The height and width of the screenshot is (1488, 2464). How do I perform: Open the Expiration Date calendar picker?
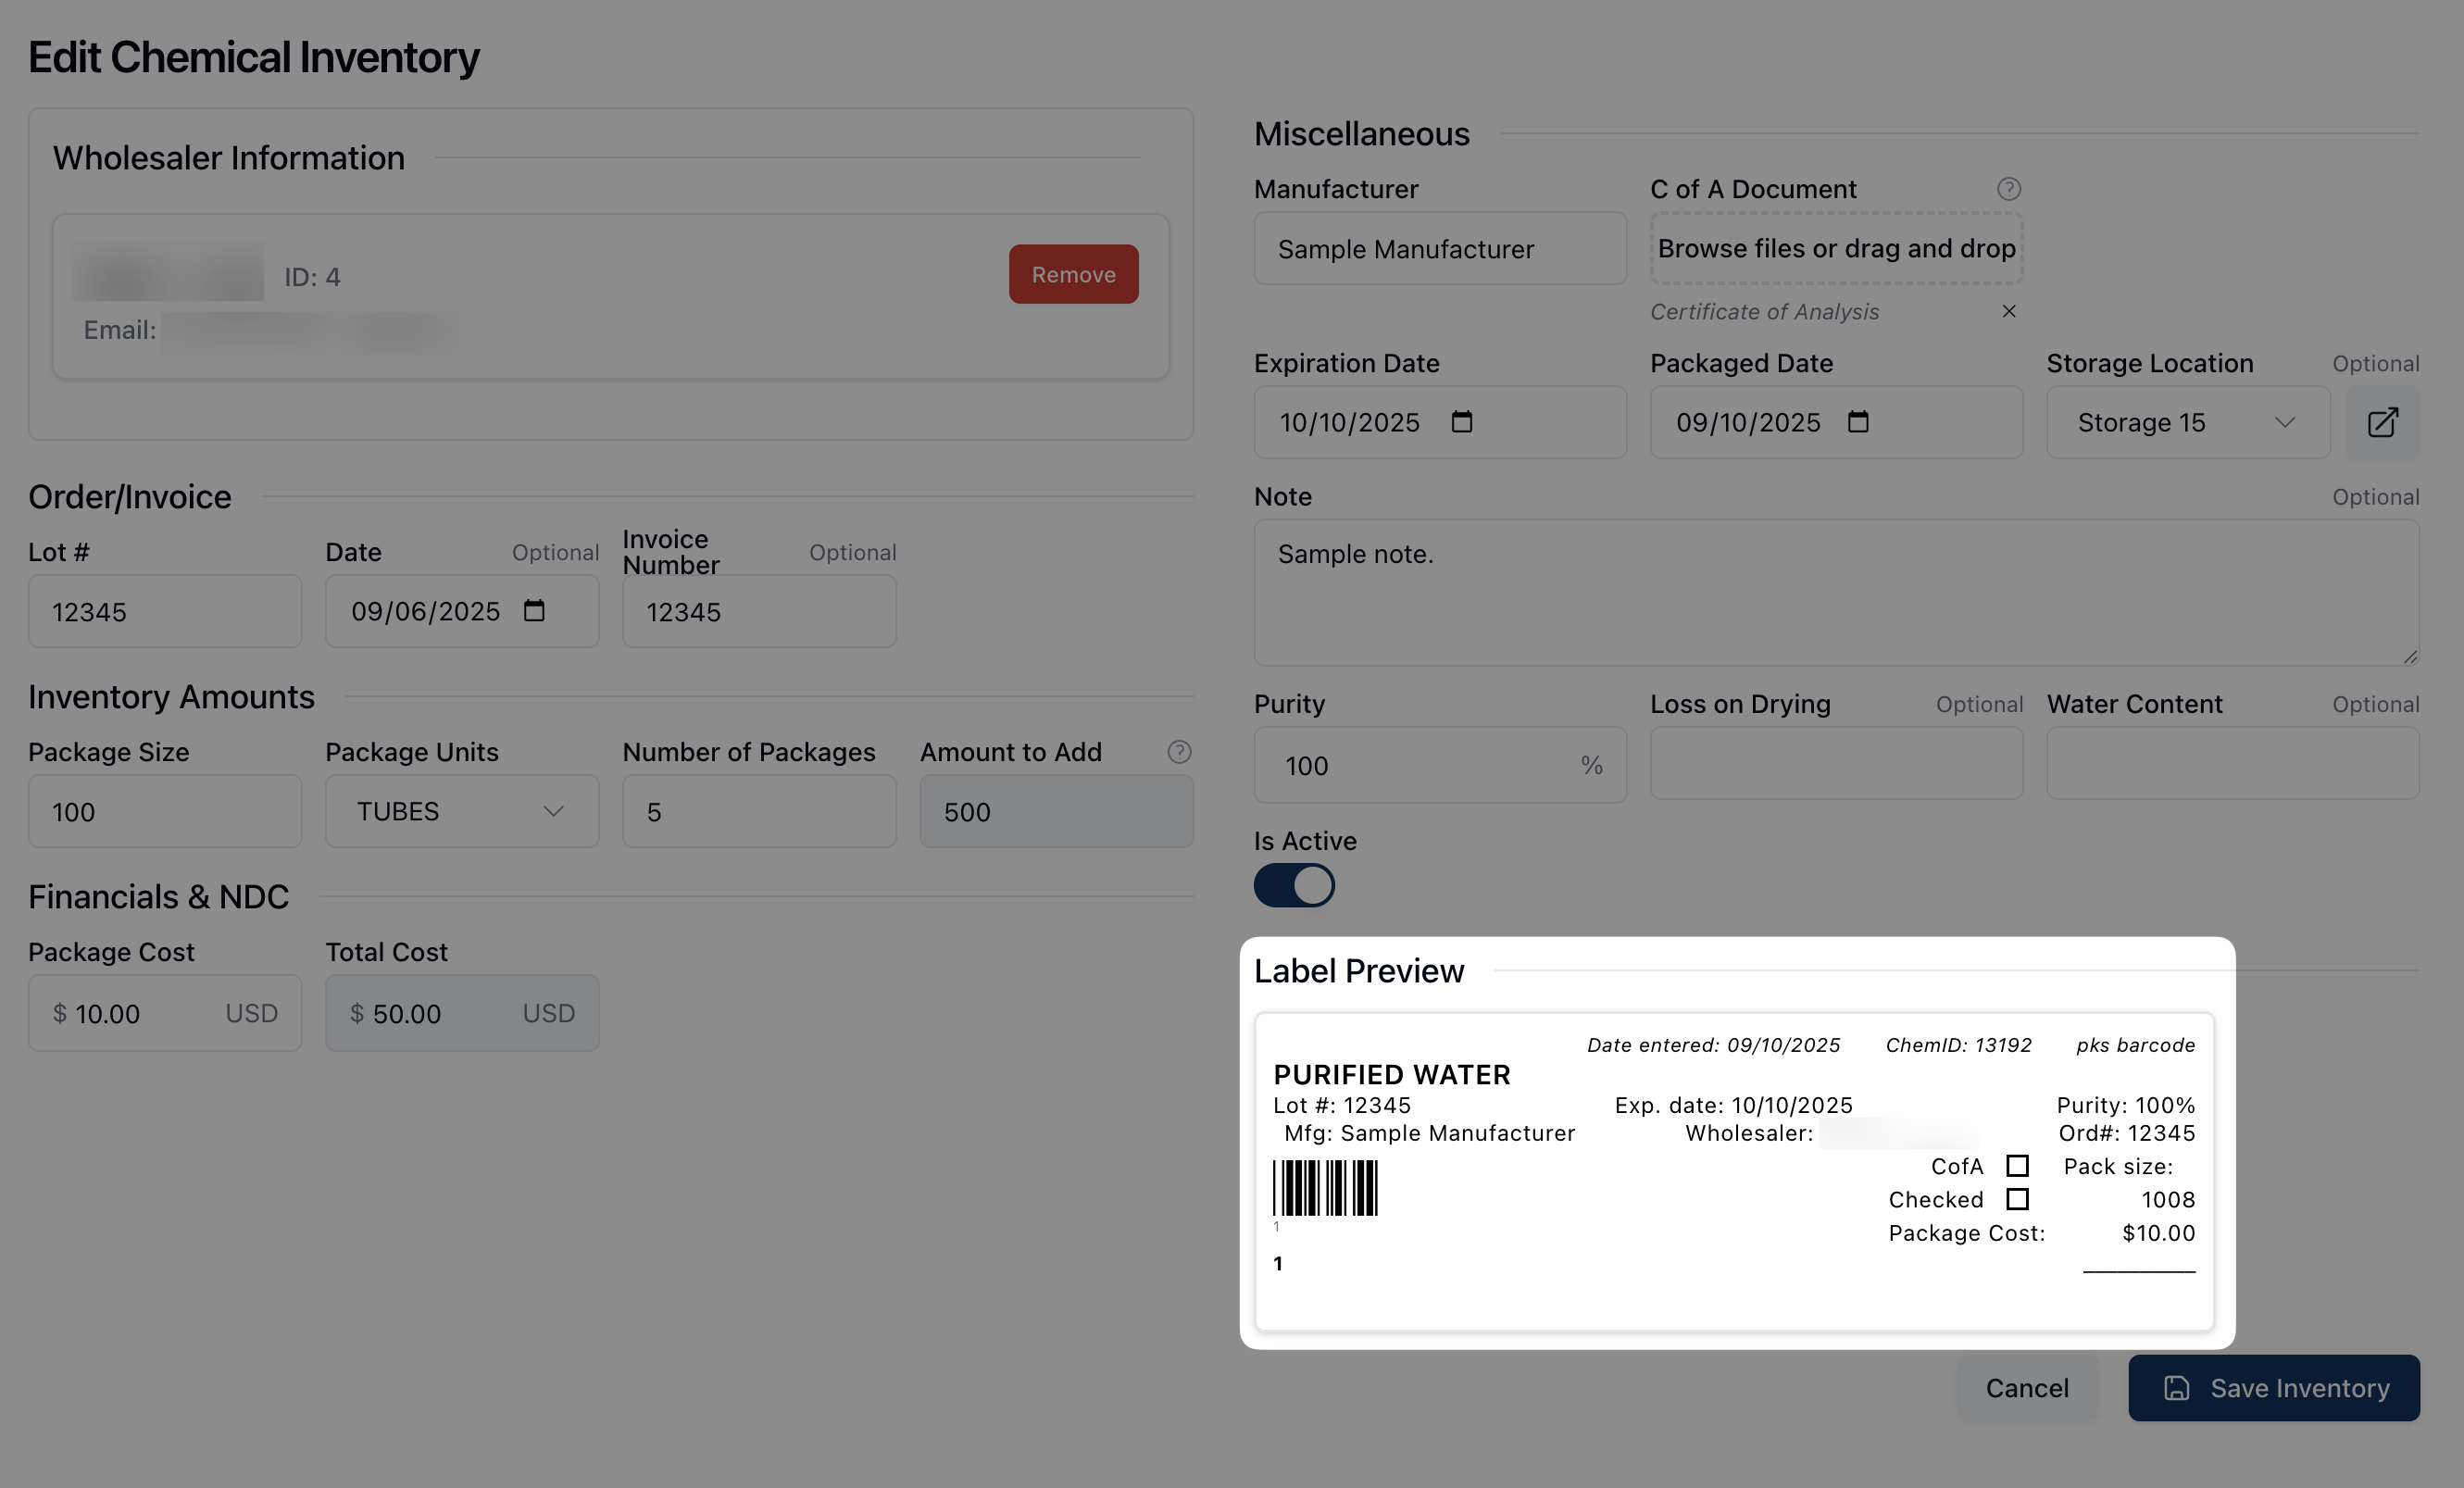tap(1461, 422)
